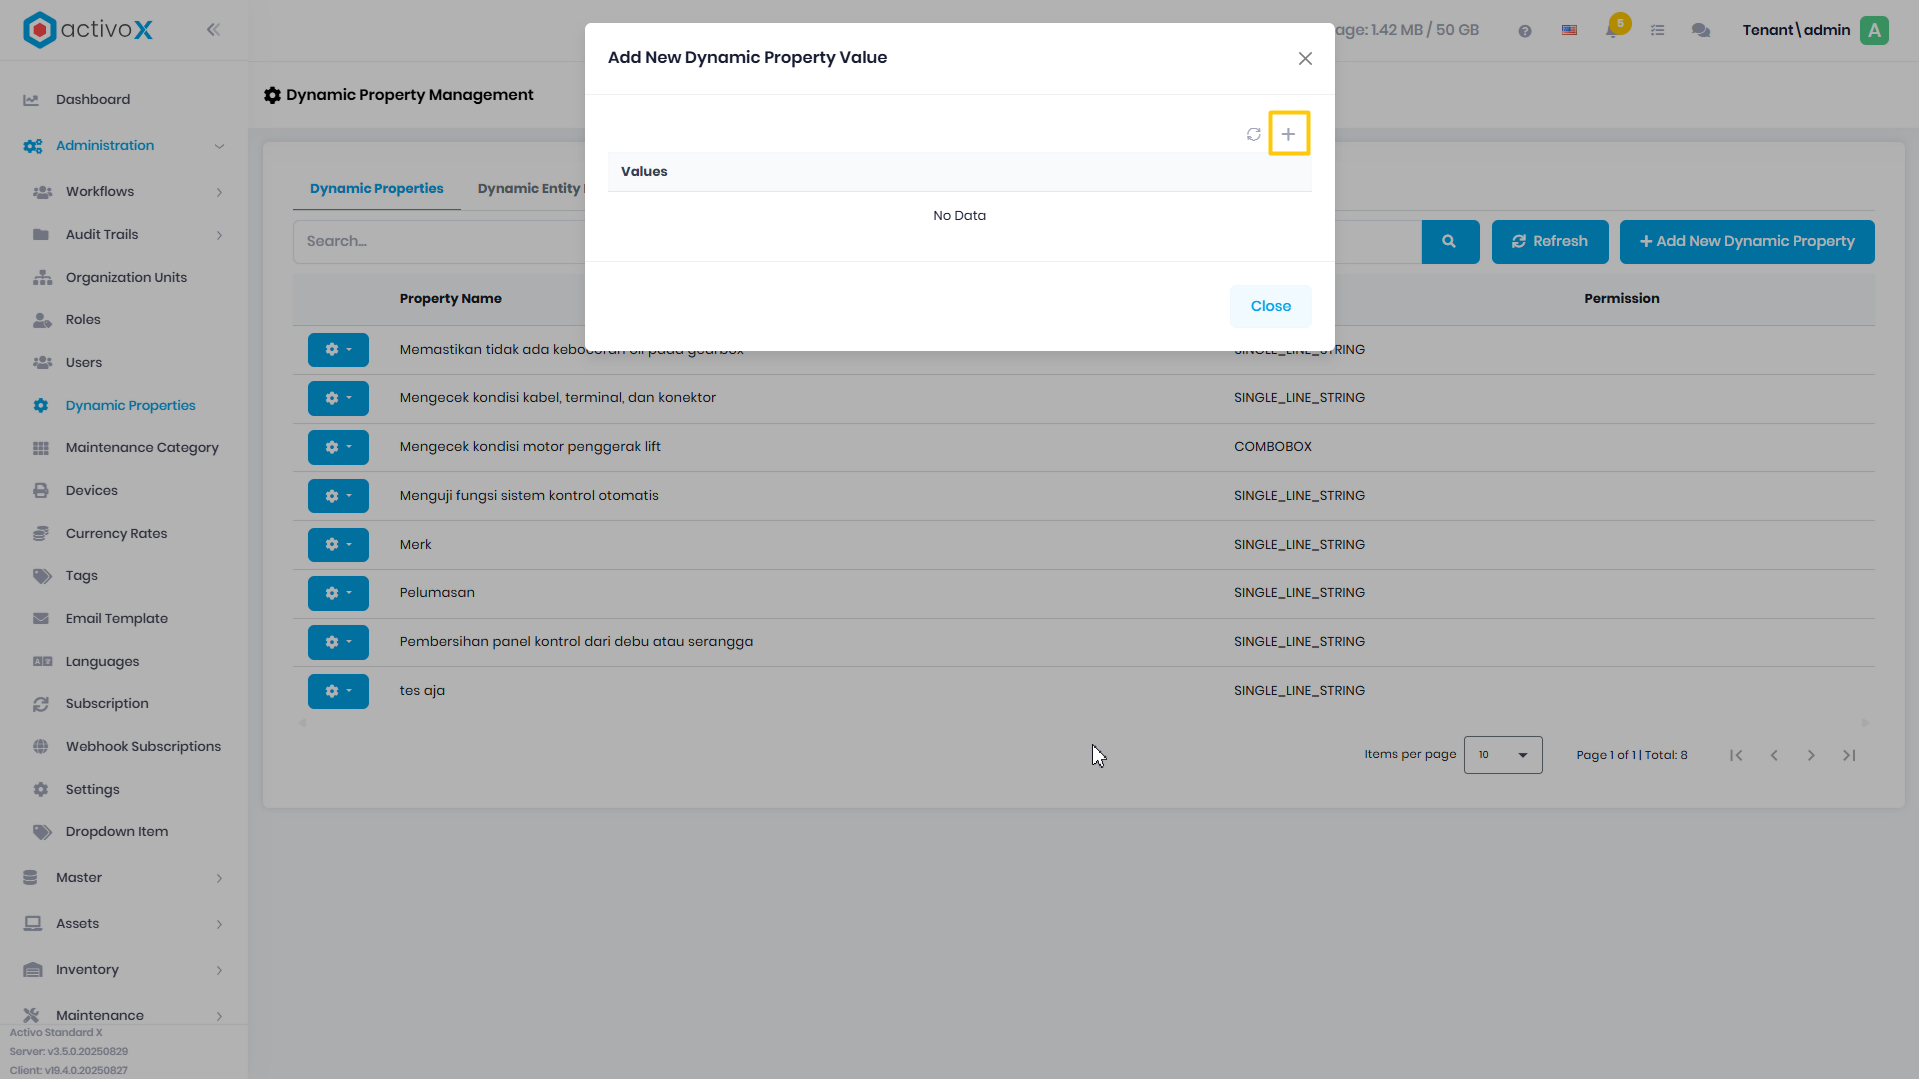
Task: Open the help question mark icon
Action: 1524,31
